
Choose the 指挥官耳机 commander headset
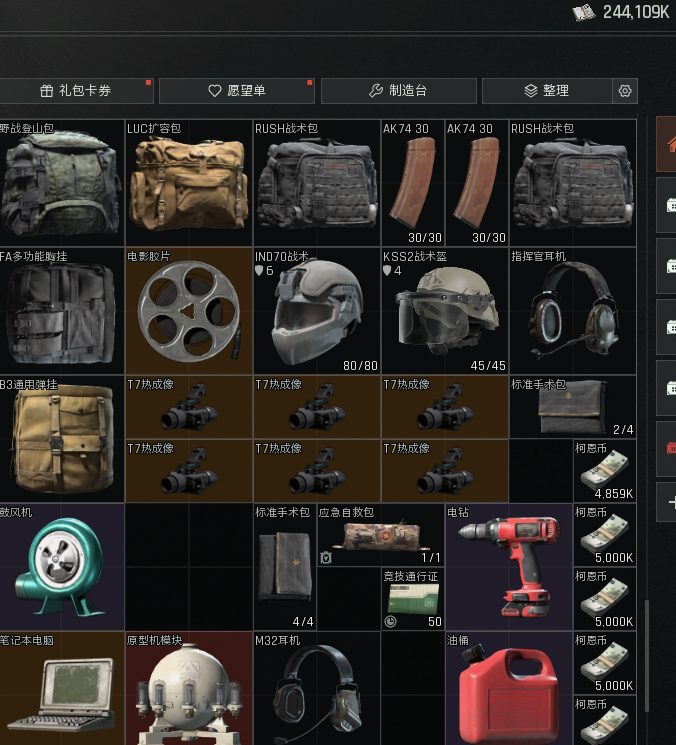coord(572,311)
